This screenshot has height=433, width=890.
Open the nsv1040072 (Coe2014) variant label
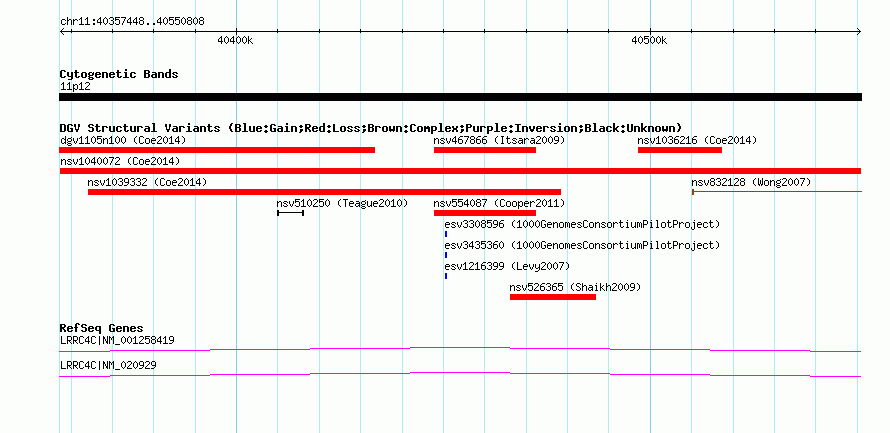[120, 161]
